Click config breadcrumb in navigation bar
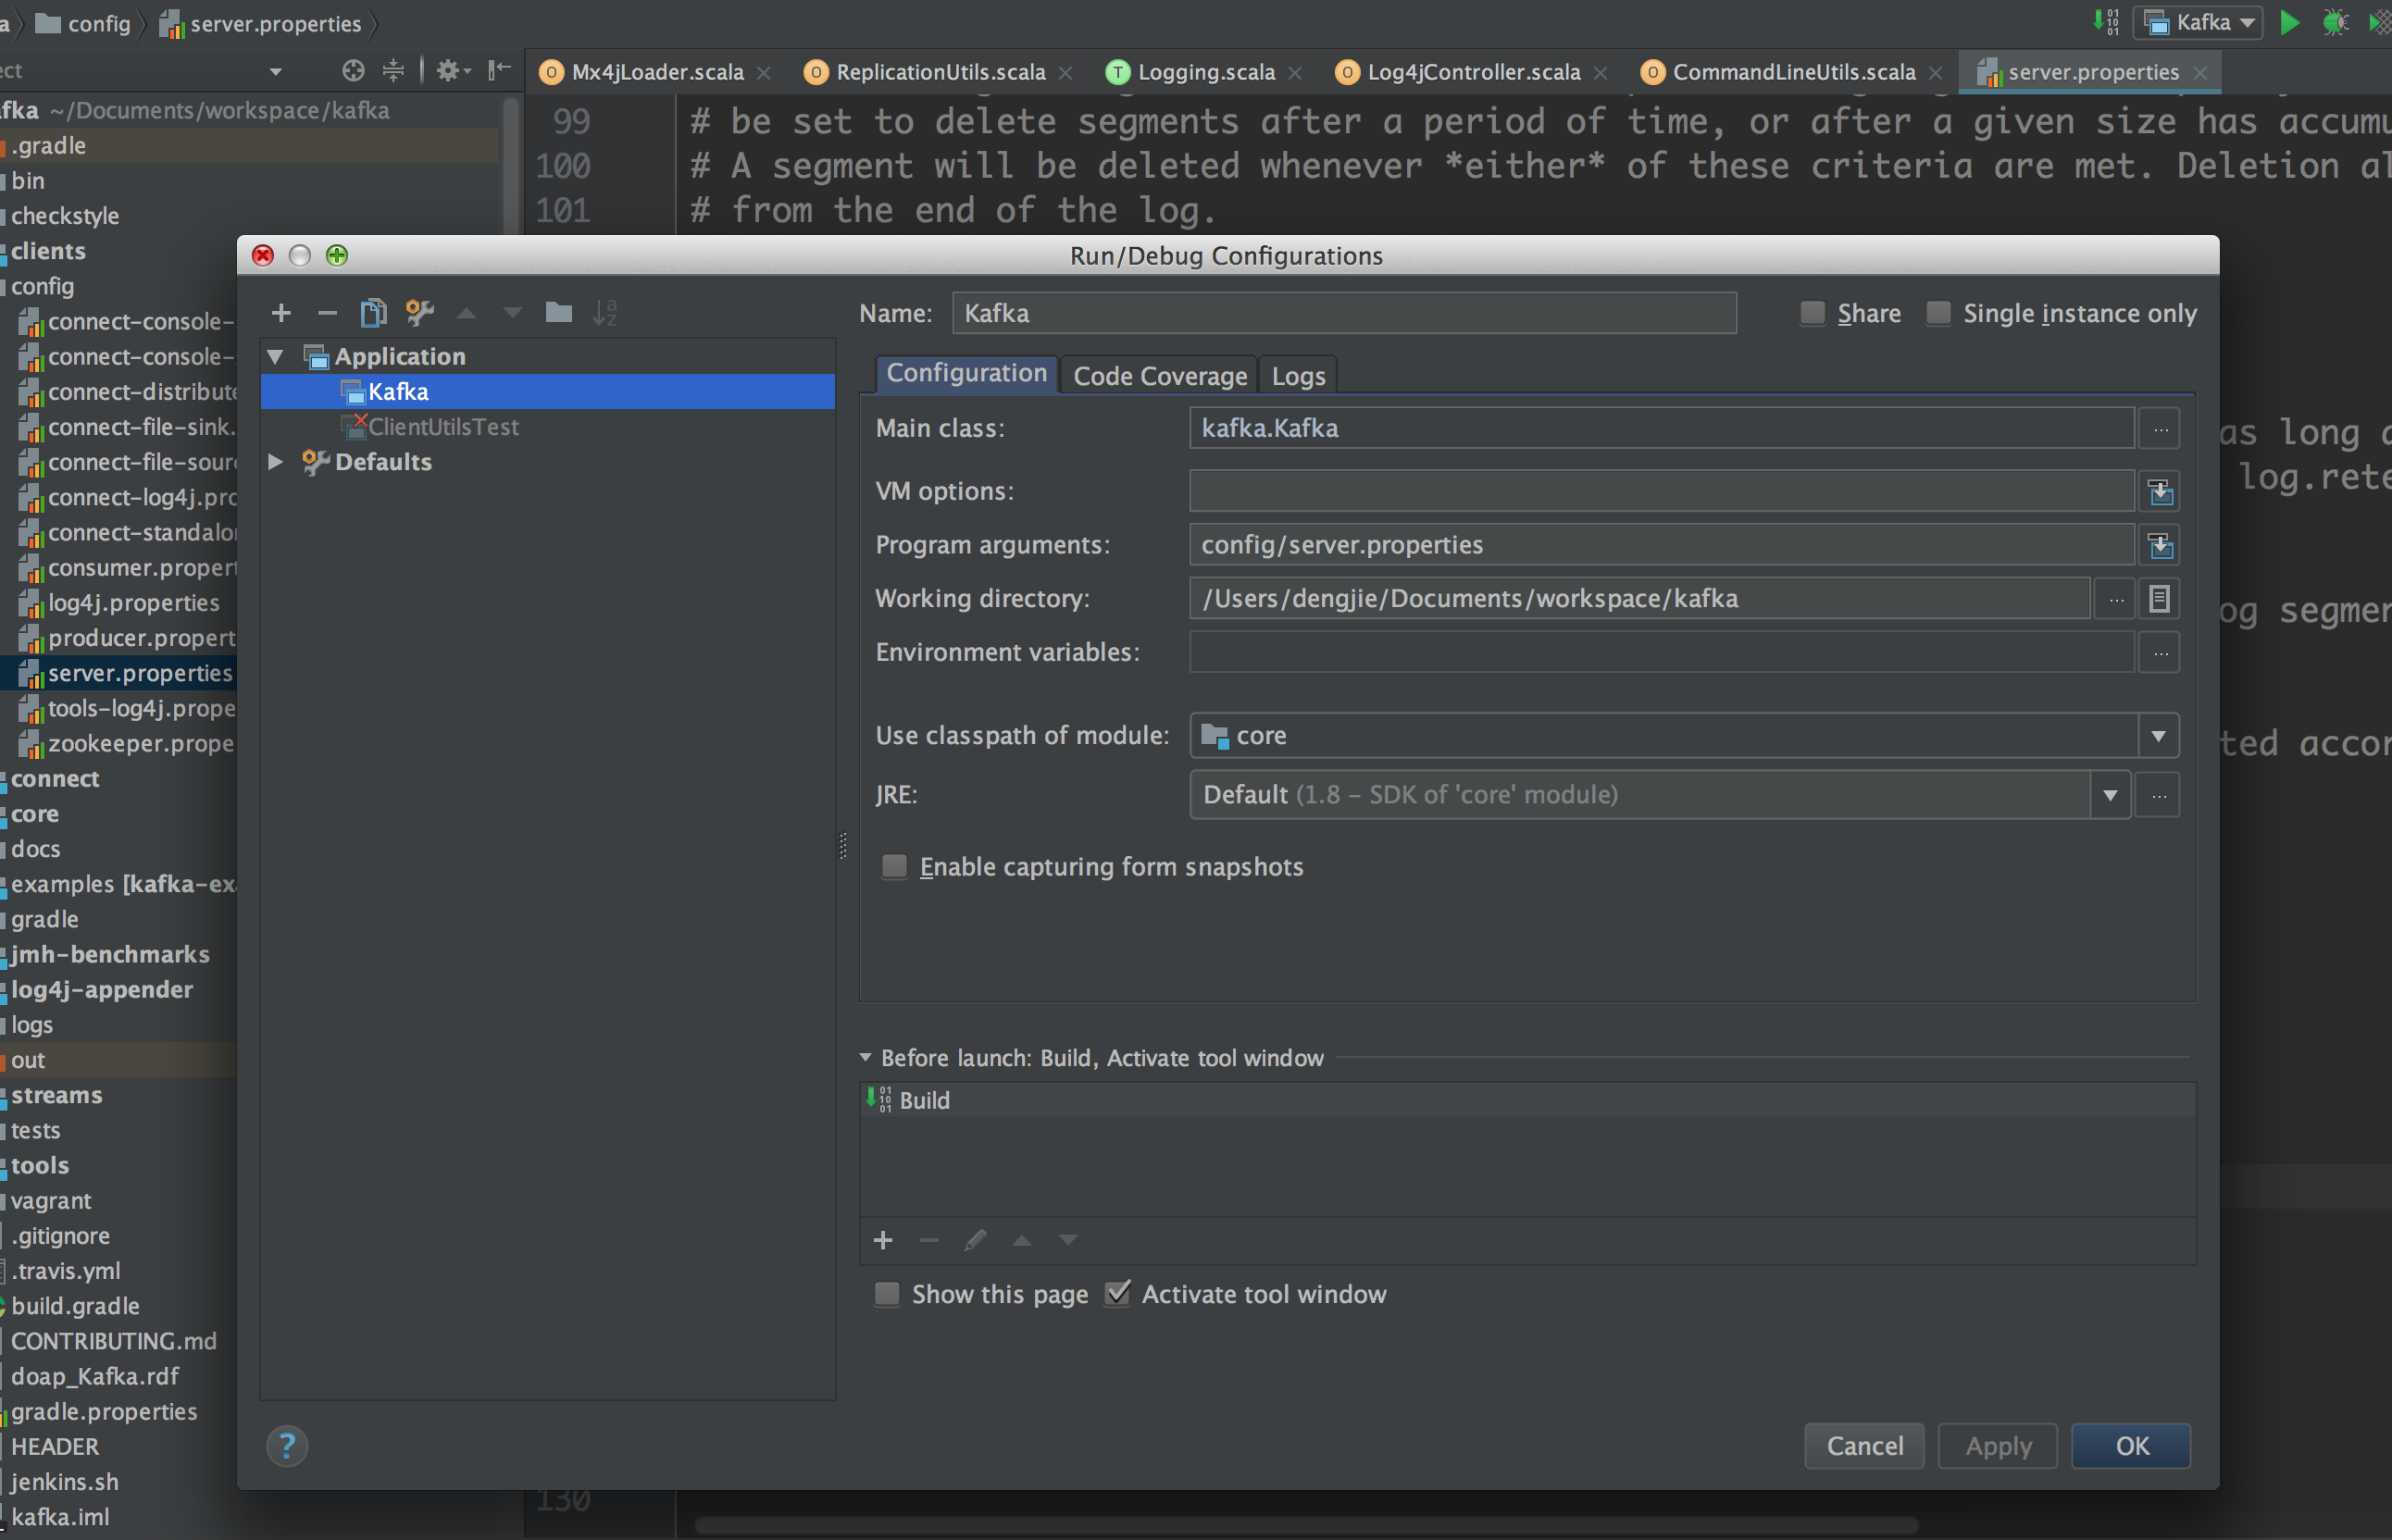This screenshot has width=2392, height=1540. (x=84, y=23)
